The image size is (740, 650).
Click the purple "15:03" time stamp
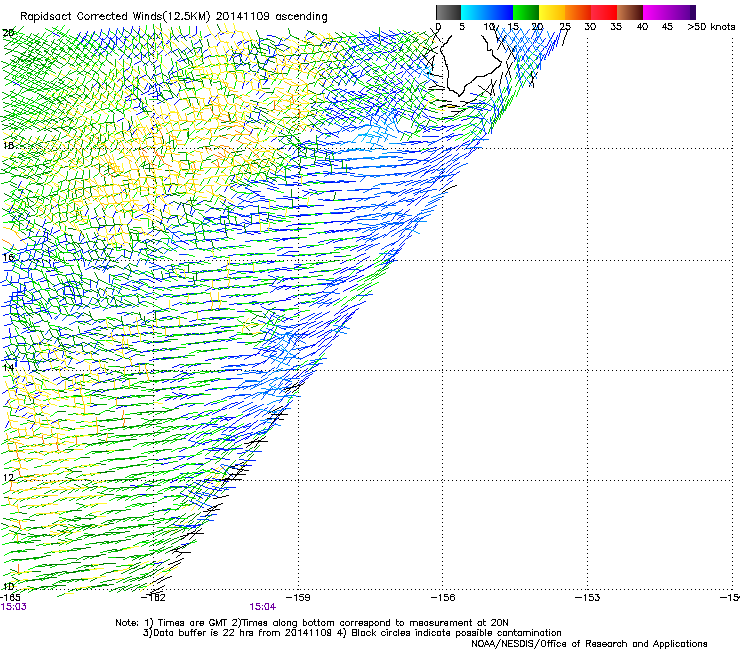[14, 607]
